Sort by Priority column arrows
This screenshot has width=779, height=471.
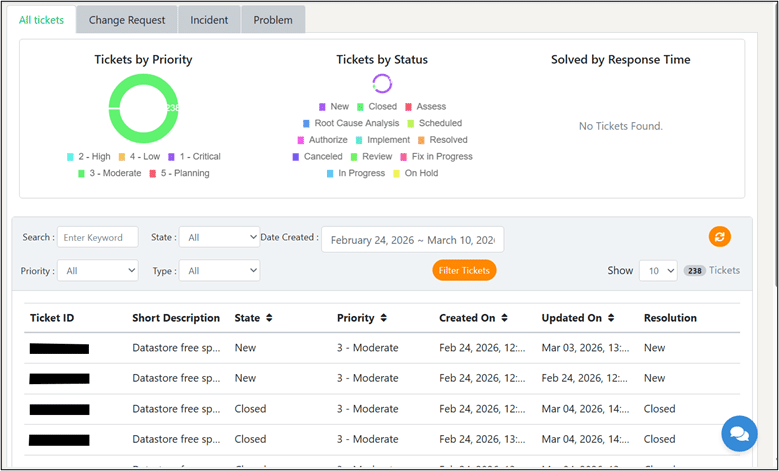click(384, 318)
